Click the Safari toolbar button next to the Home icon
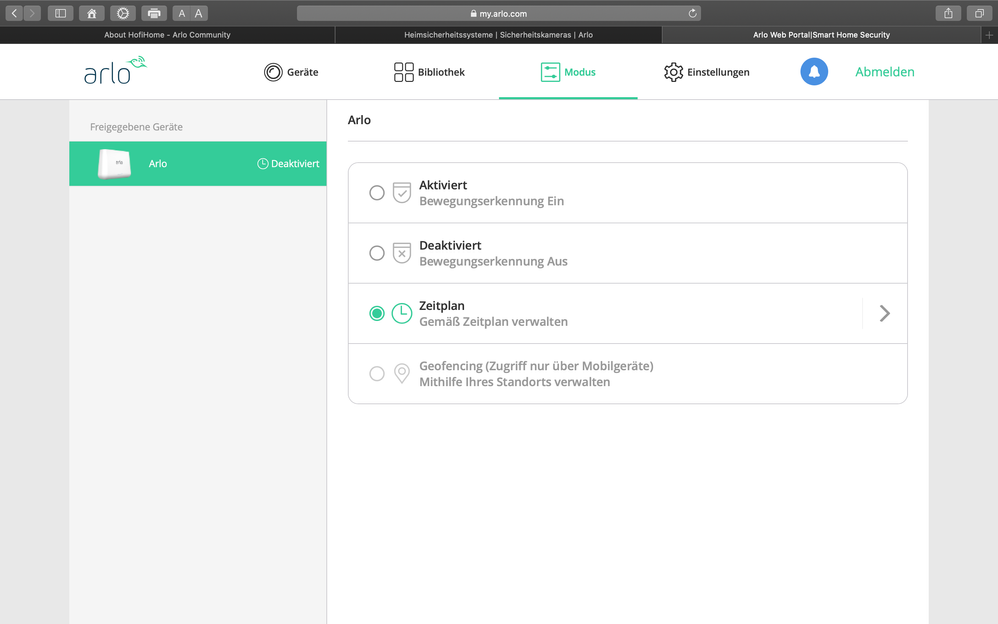 [x=123, y=13]
